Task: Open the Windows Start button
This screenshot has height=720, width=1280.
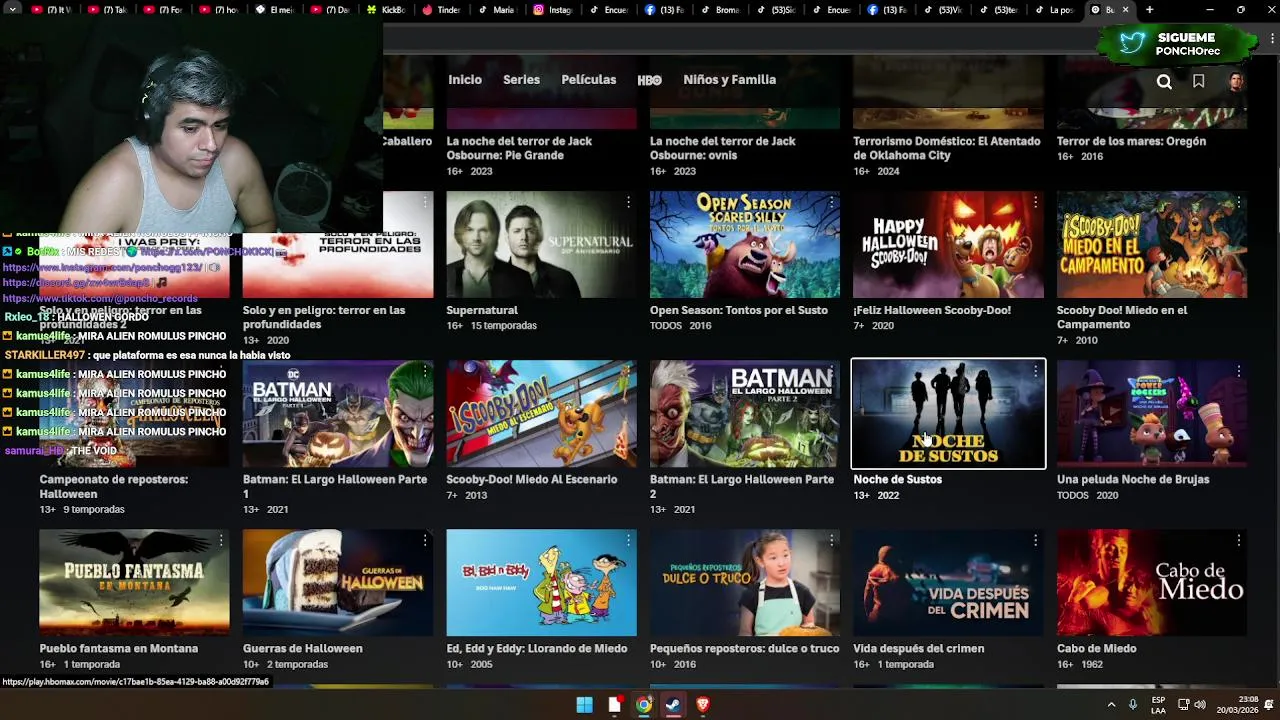Action: pos(584,705)
